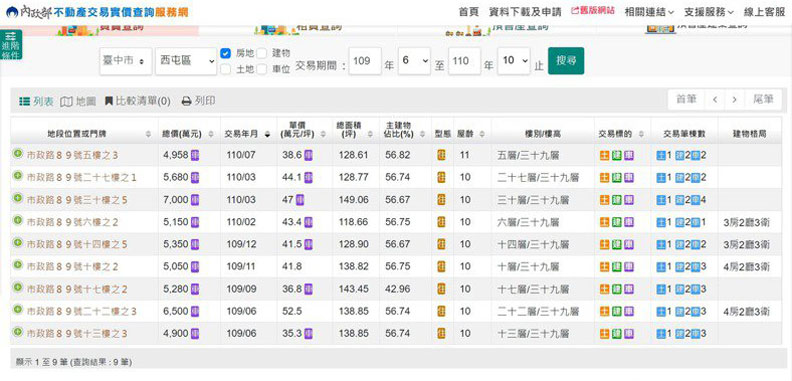Viewport: 792px width, 381px height.
Task: Open the end month dropdown showing 10
Action: click(x=514, y=61)
